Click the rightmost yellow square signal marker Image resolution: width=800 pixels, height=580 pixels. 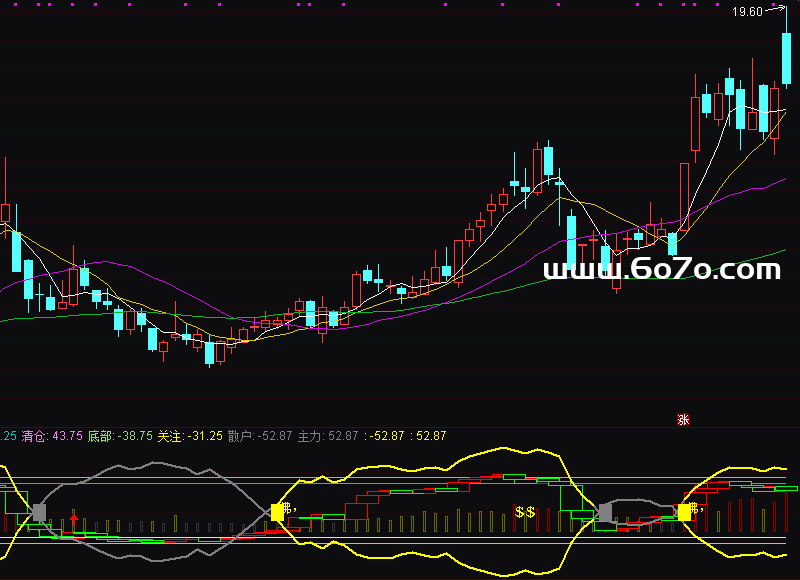pos(685,511)
